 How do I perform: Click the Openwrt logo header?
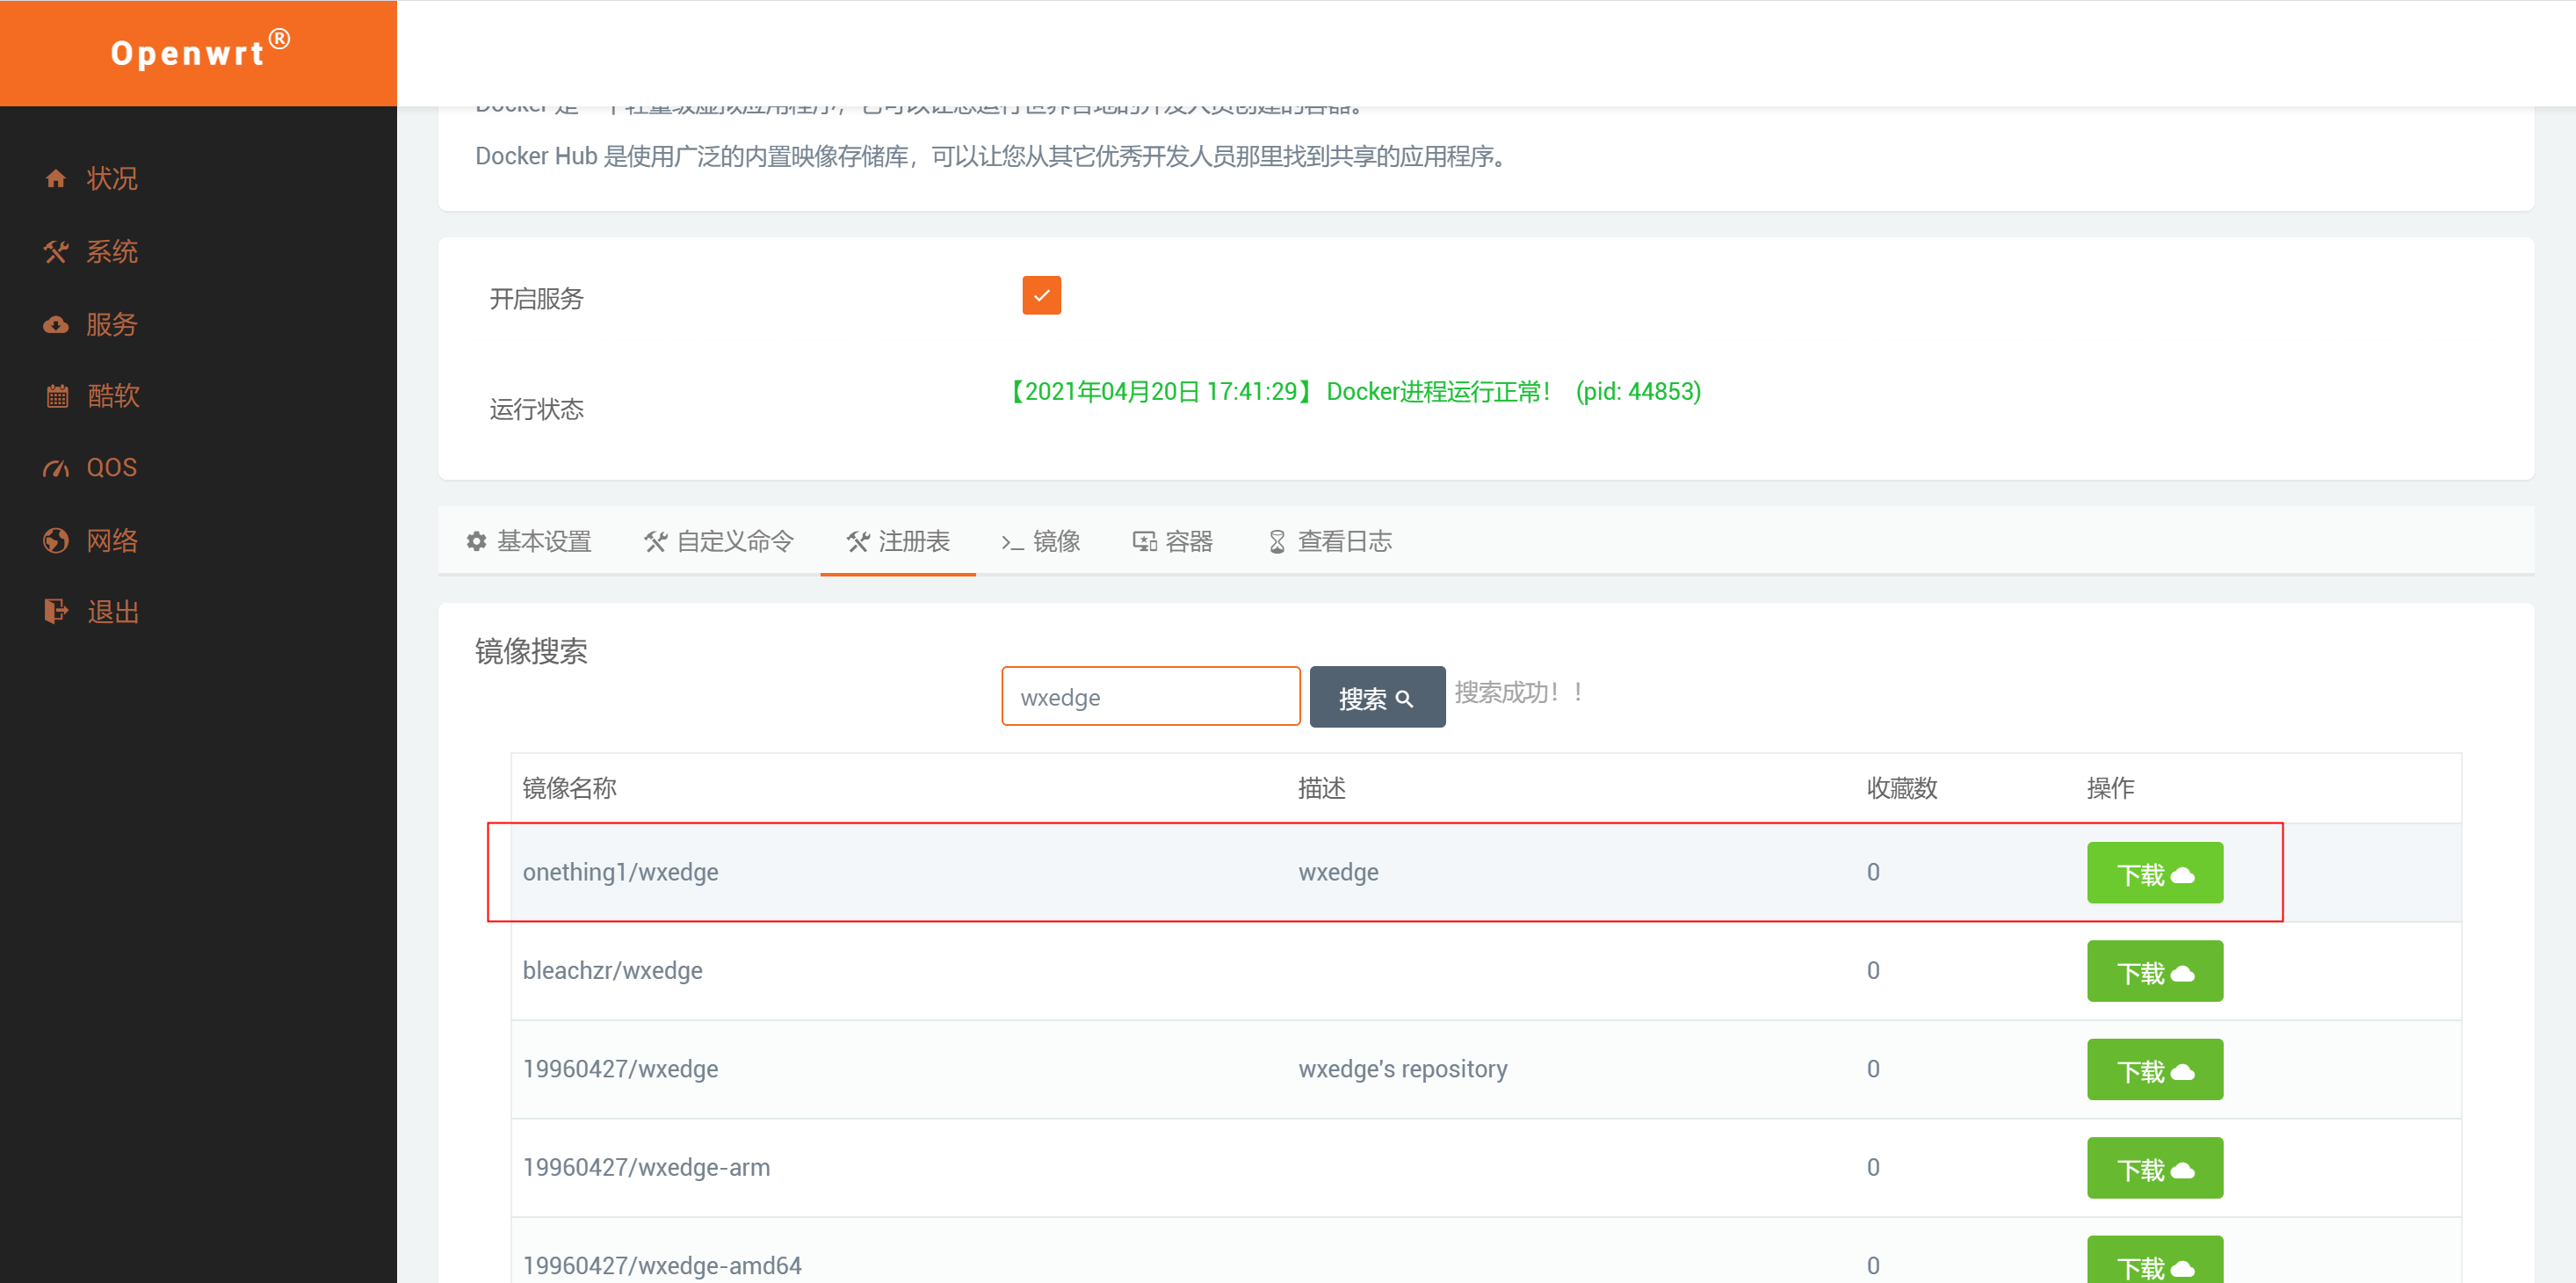tap(198, 53)
